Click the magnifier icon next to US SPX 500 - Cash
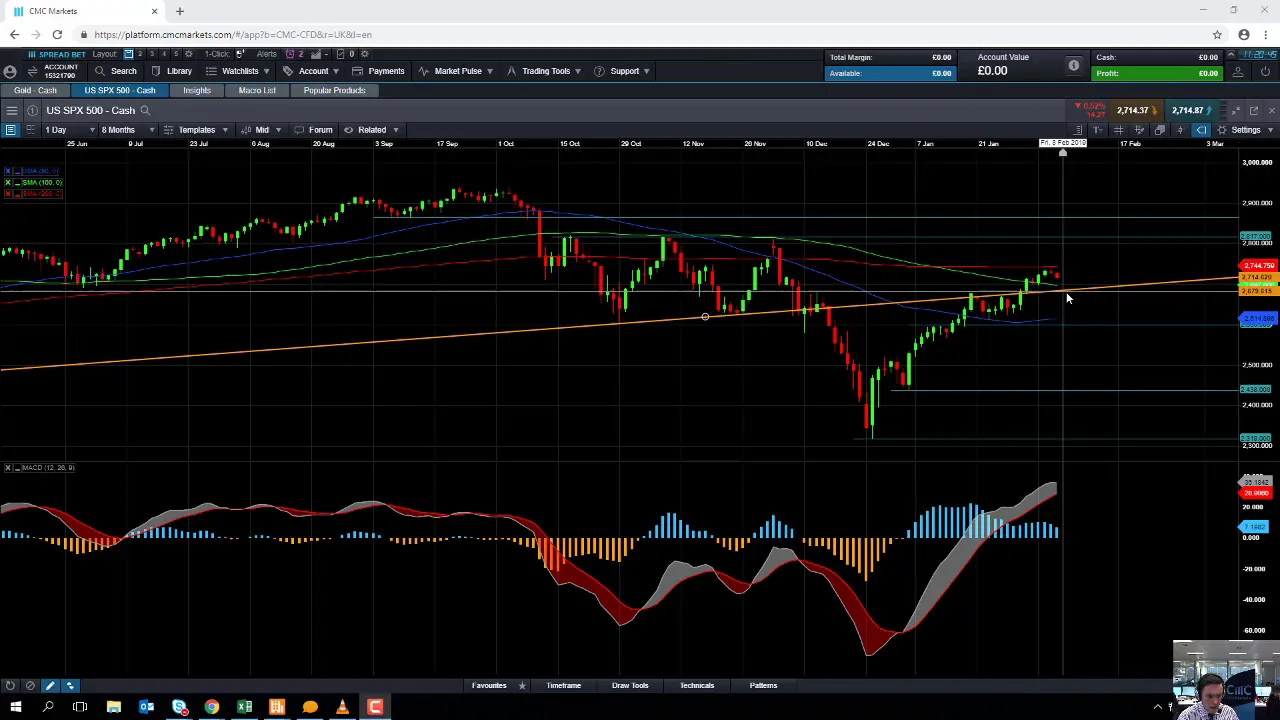The image size is (1280, 720). 145,110
